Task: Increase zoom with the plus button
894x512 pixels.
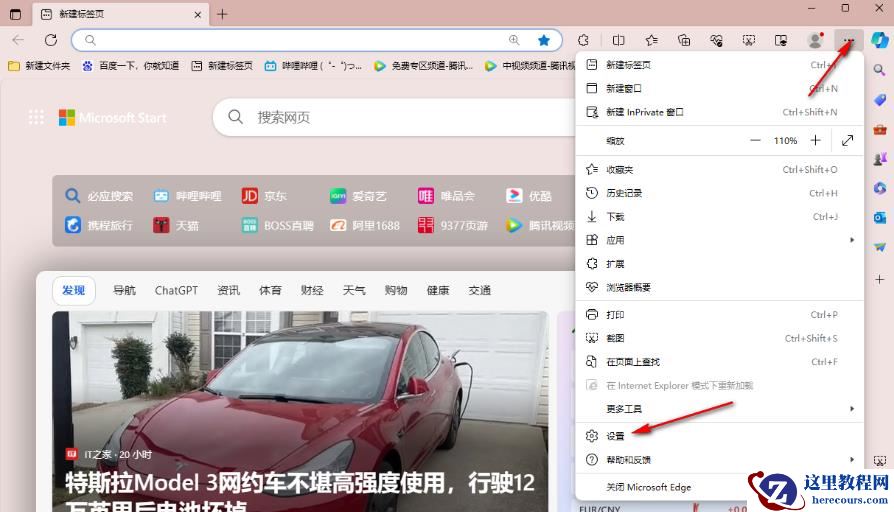Action: tap(815, 140)
